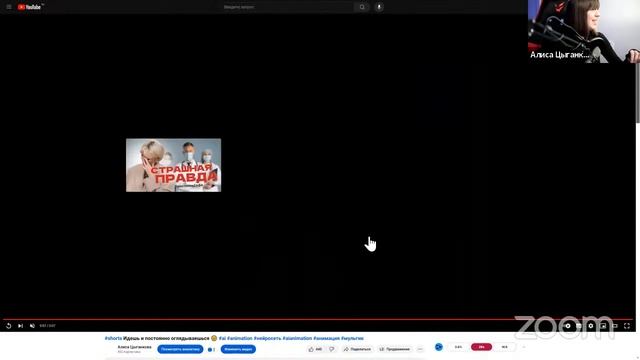Click the page vertical scrollbar
This screenshot has width=640, height=360.
click(638, 92)
